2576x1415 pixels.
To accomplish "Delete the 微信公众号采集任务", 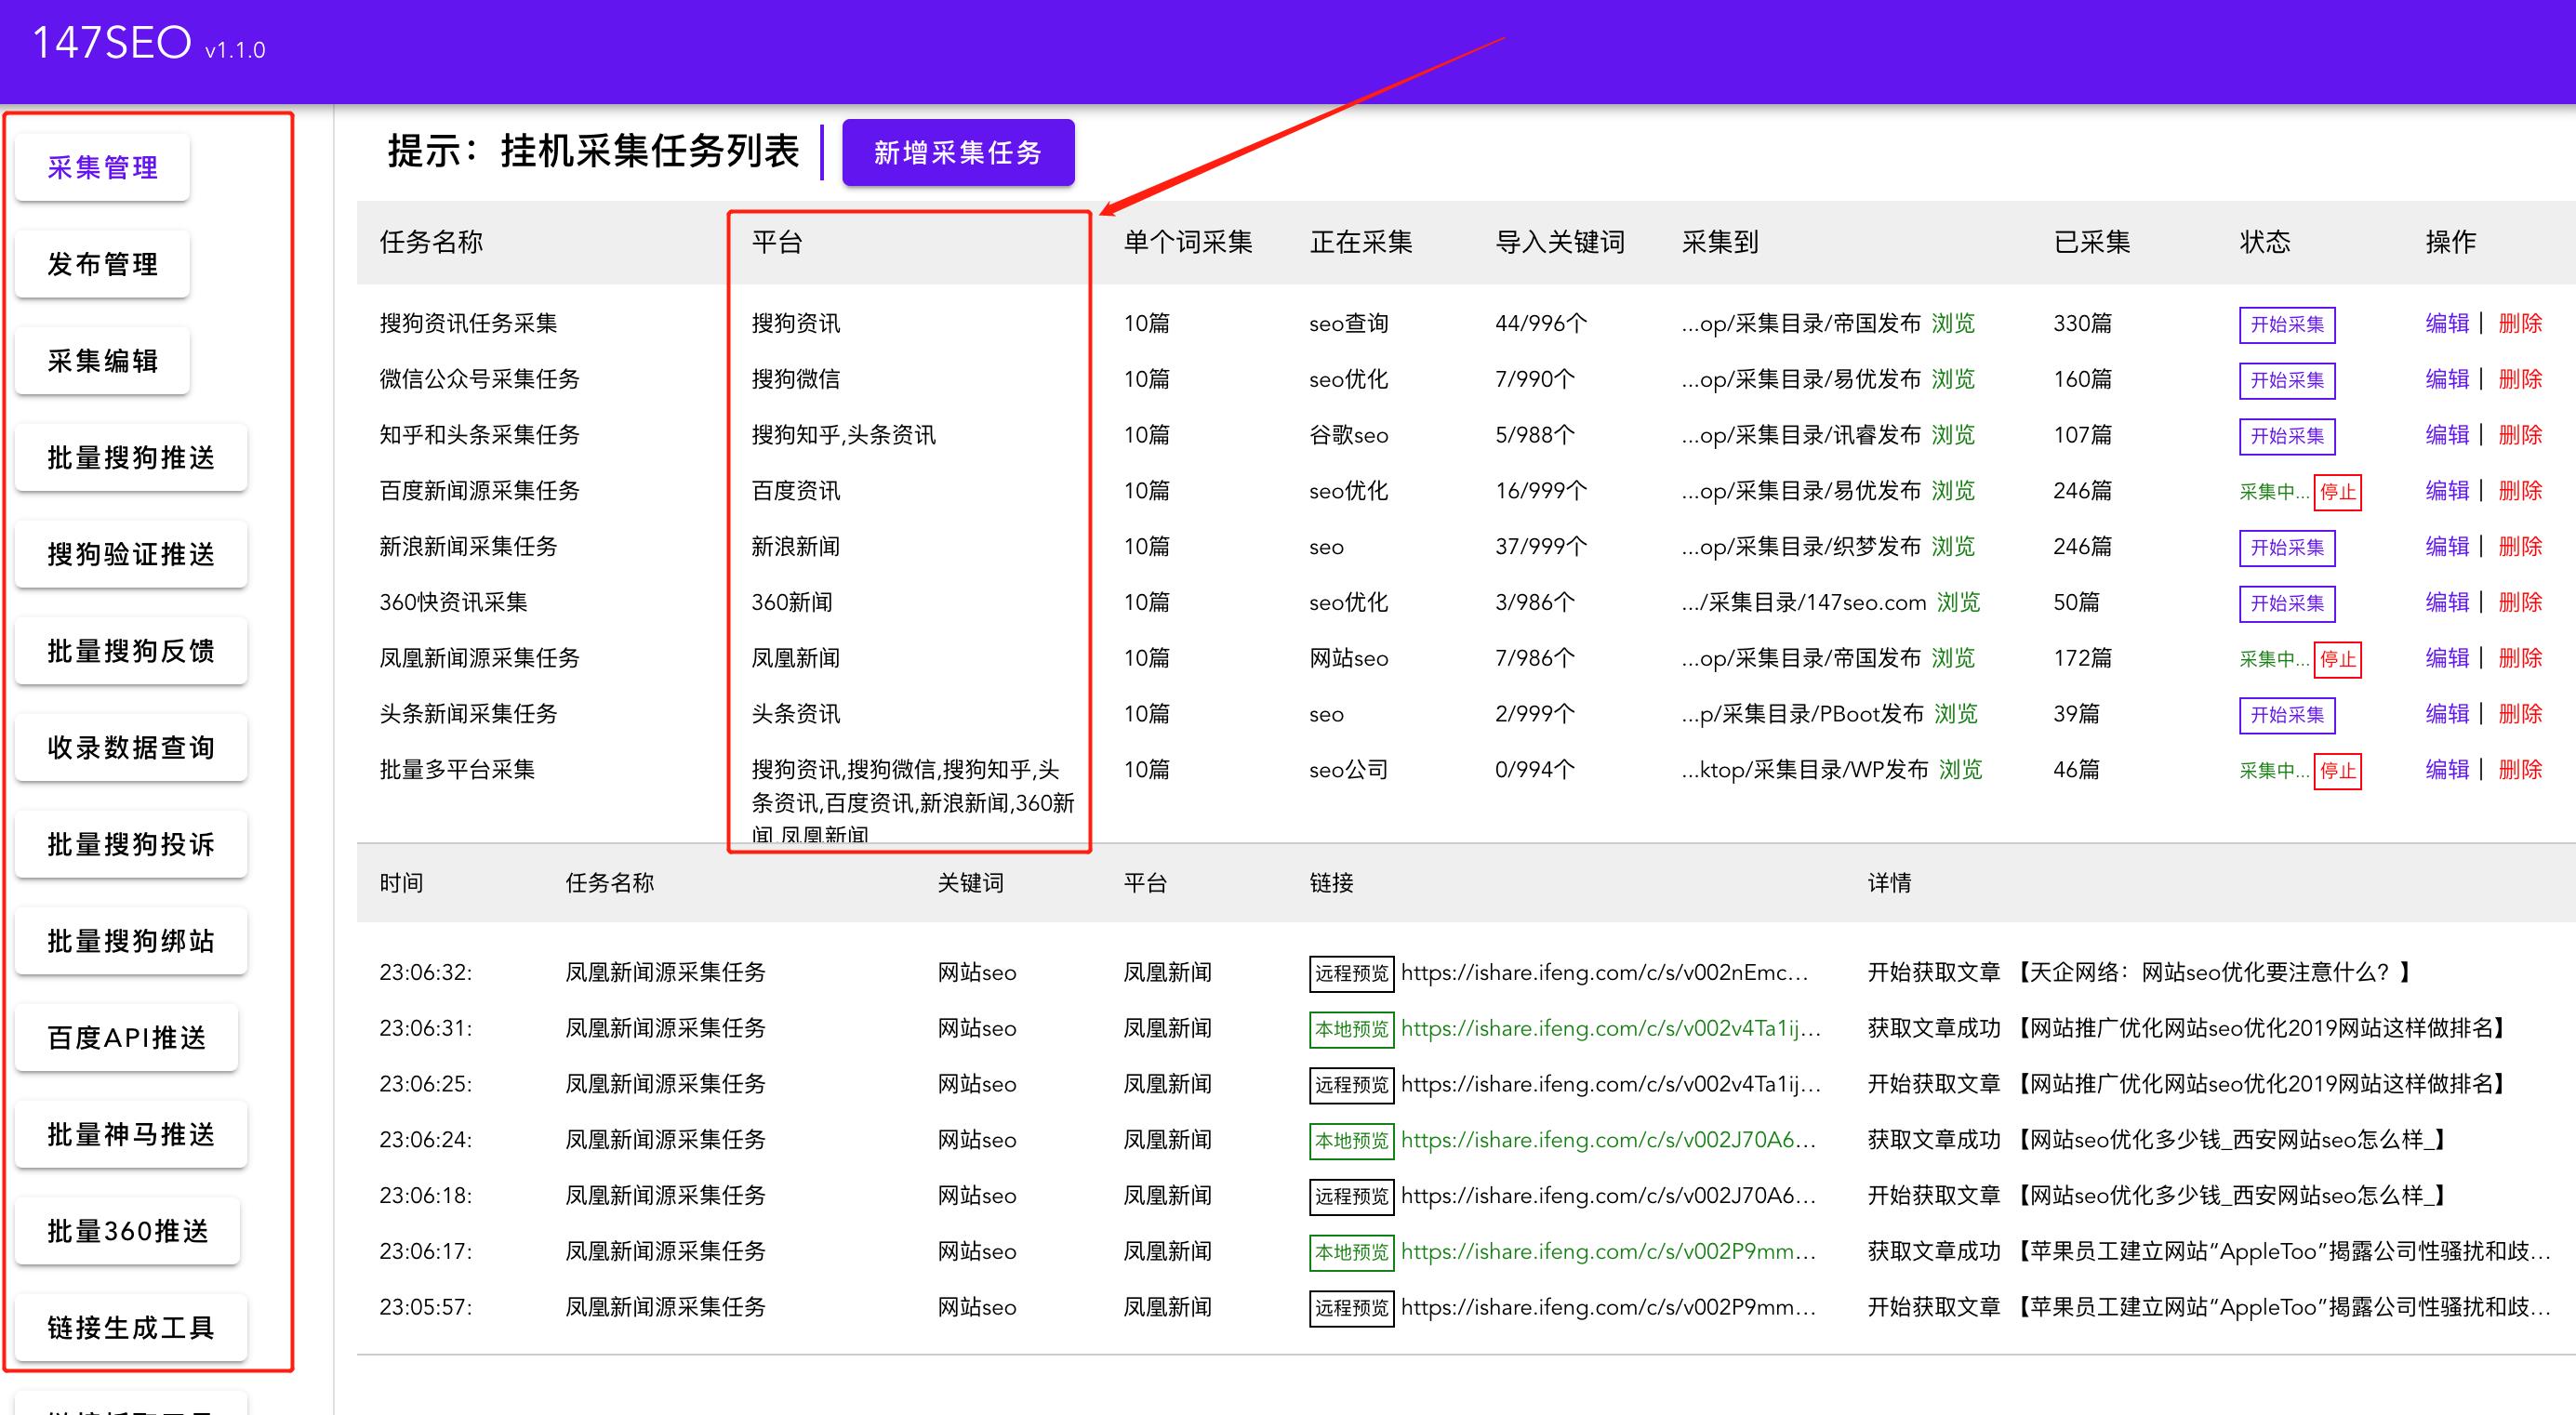I will click(2520, 379).
